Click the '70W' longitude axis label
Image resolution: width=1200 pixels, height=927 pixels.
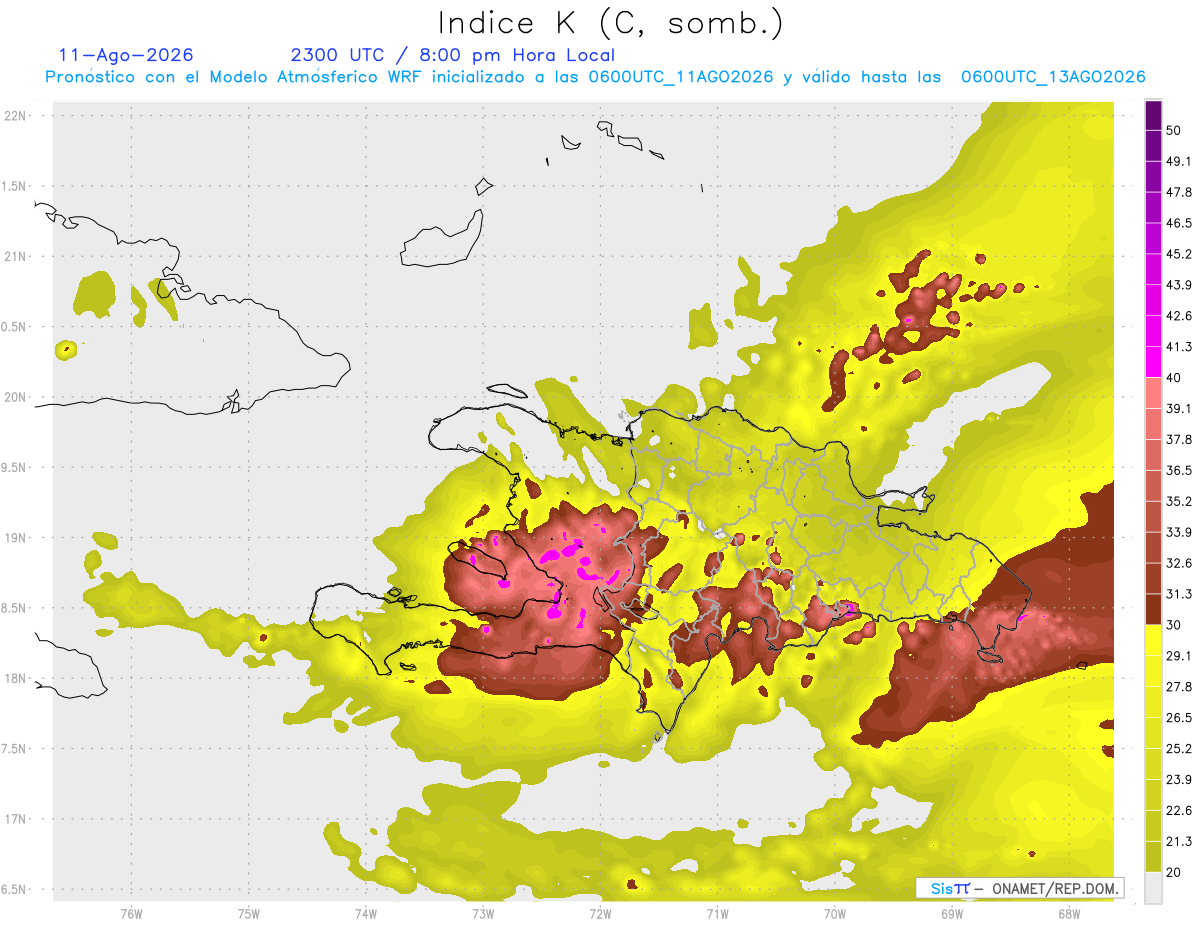(834, 914)
